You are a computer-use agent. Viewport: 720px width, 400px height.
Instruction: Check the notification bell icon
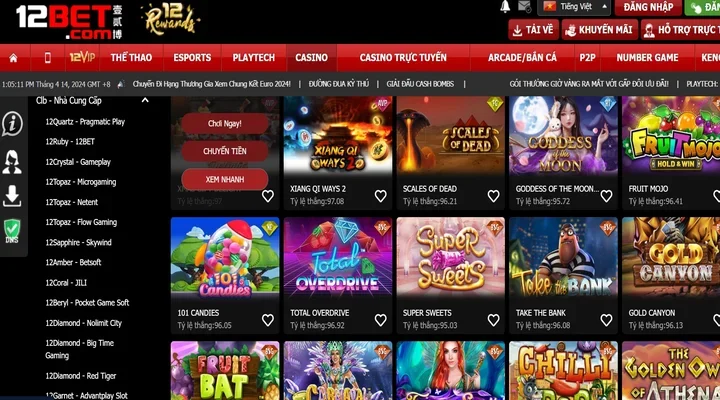[x=505, y=6]
